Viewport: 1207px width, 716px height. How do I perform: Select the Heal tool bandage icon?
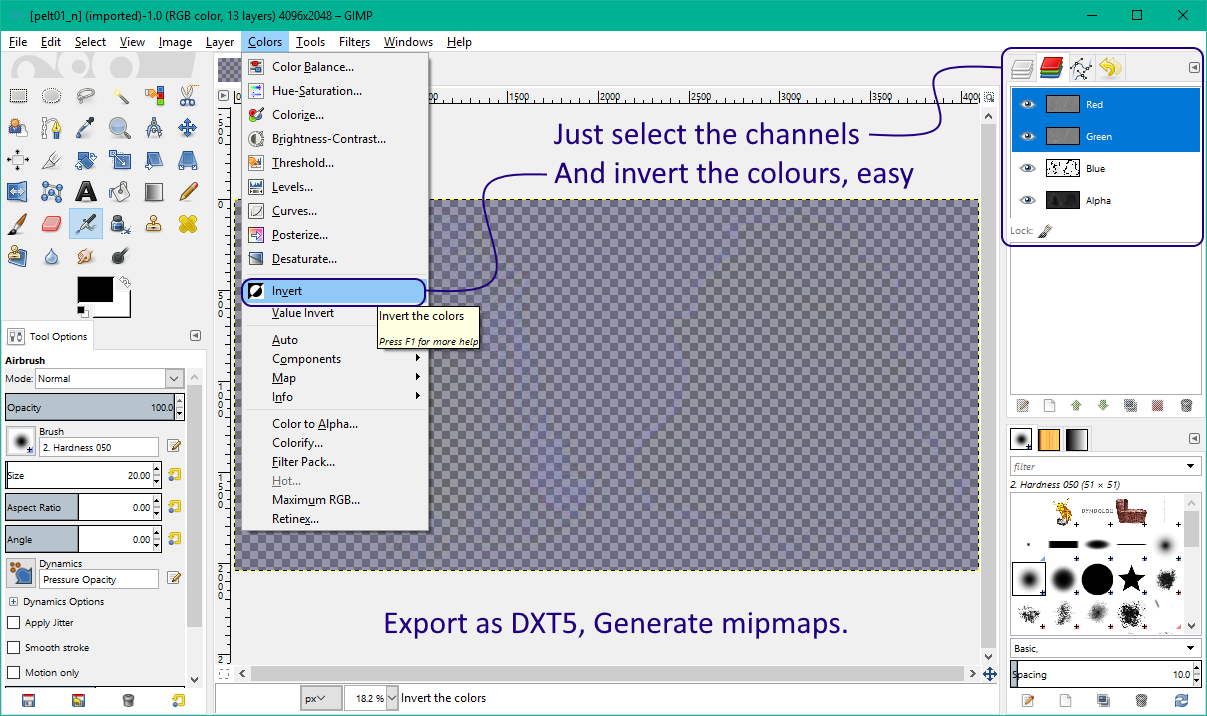[188, 224]
